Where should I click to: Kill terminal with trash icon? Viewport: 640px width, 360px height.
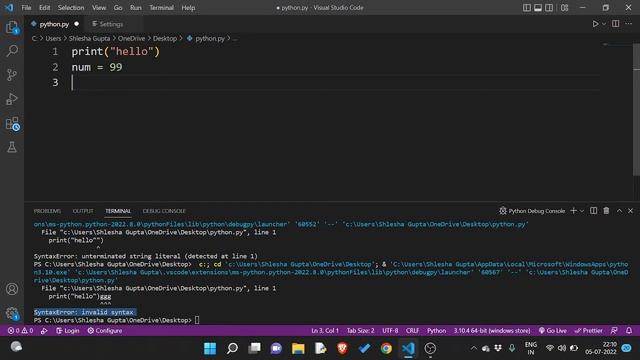[606, 211]
